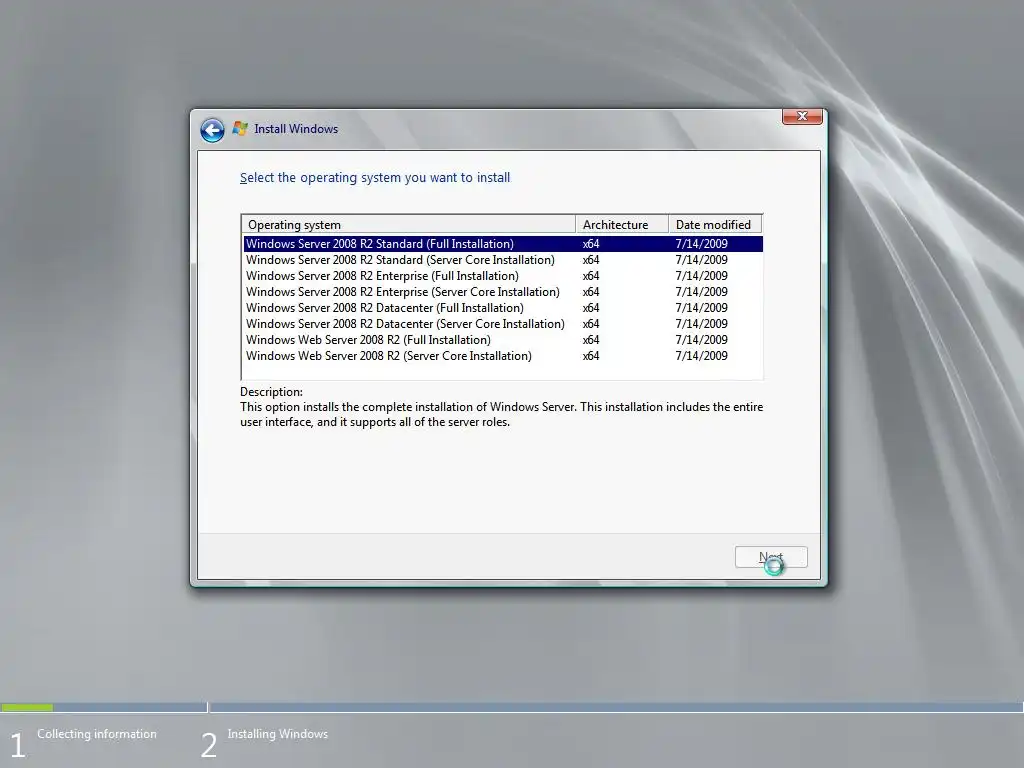Click the description text about complete installation
The image size is (1024, 768).
[501, 414]
